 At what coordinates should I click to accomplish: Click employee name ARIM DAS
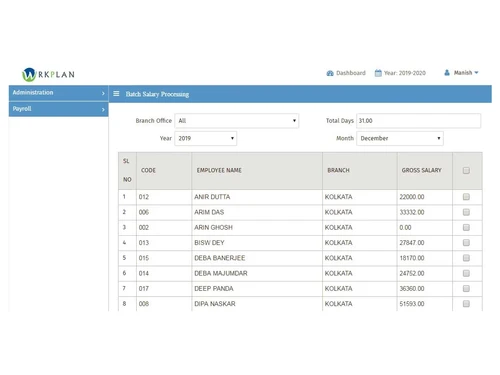point(209,212)
